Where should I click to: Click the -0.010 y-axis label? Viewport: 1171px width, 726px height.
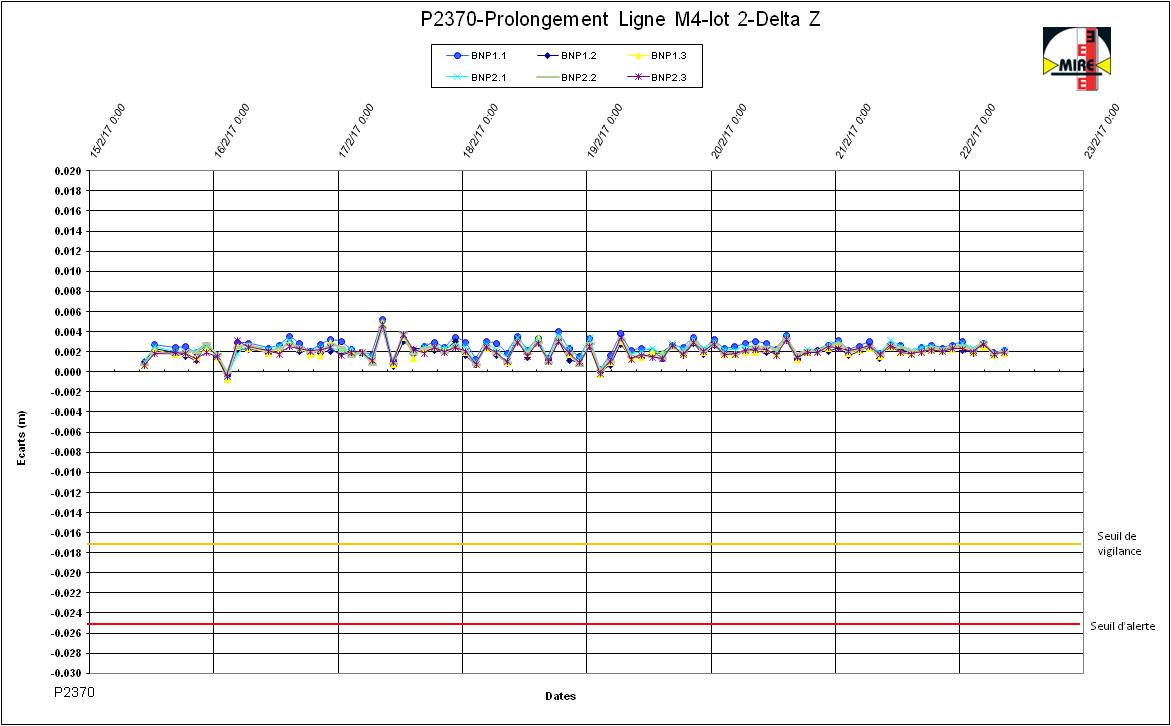click(68, 473)
